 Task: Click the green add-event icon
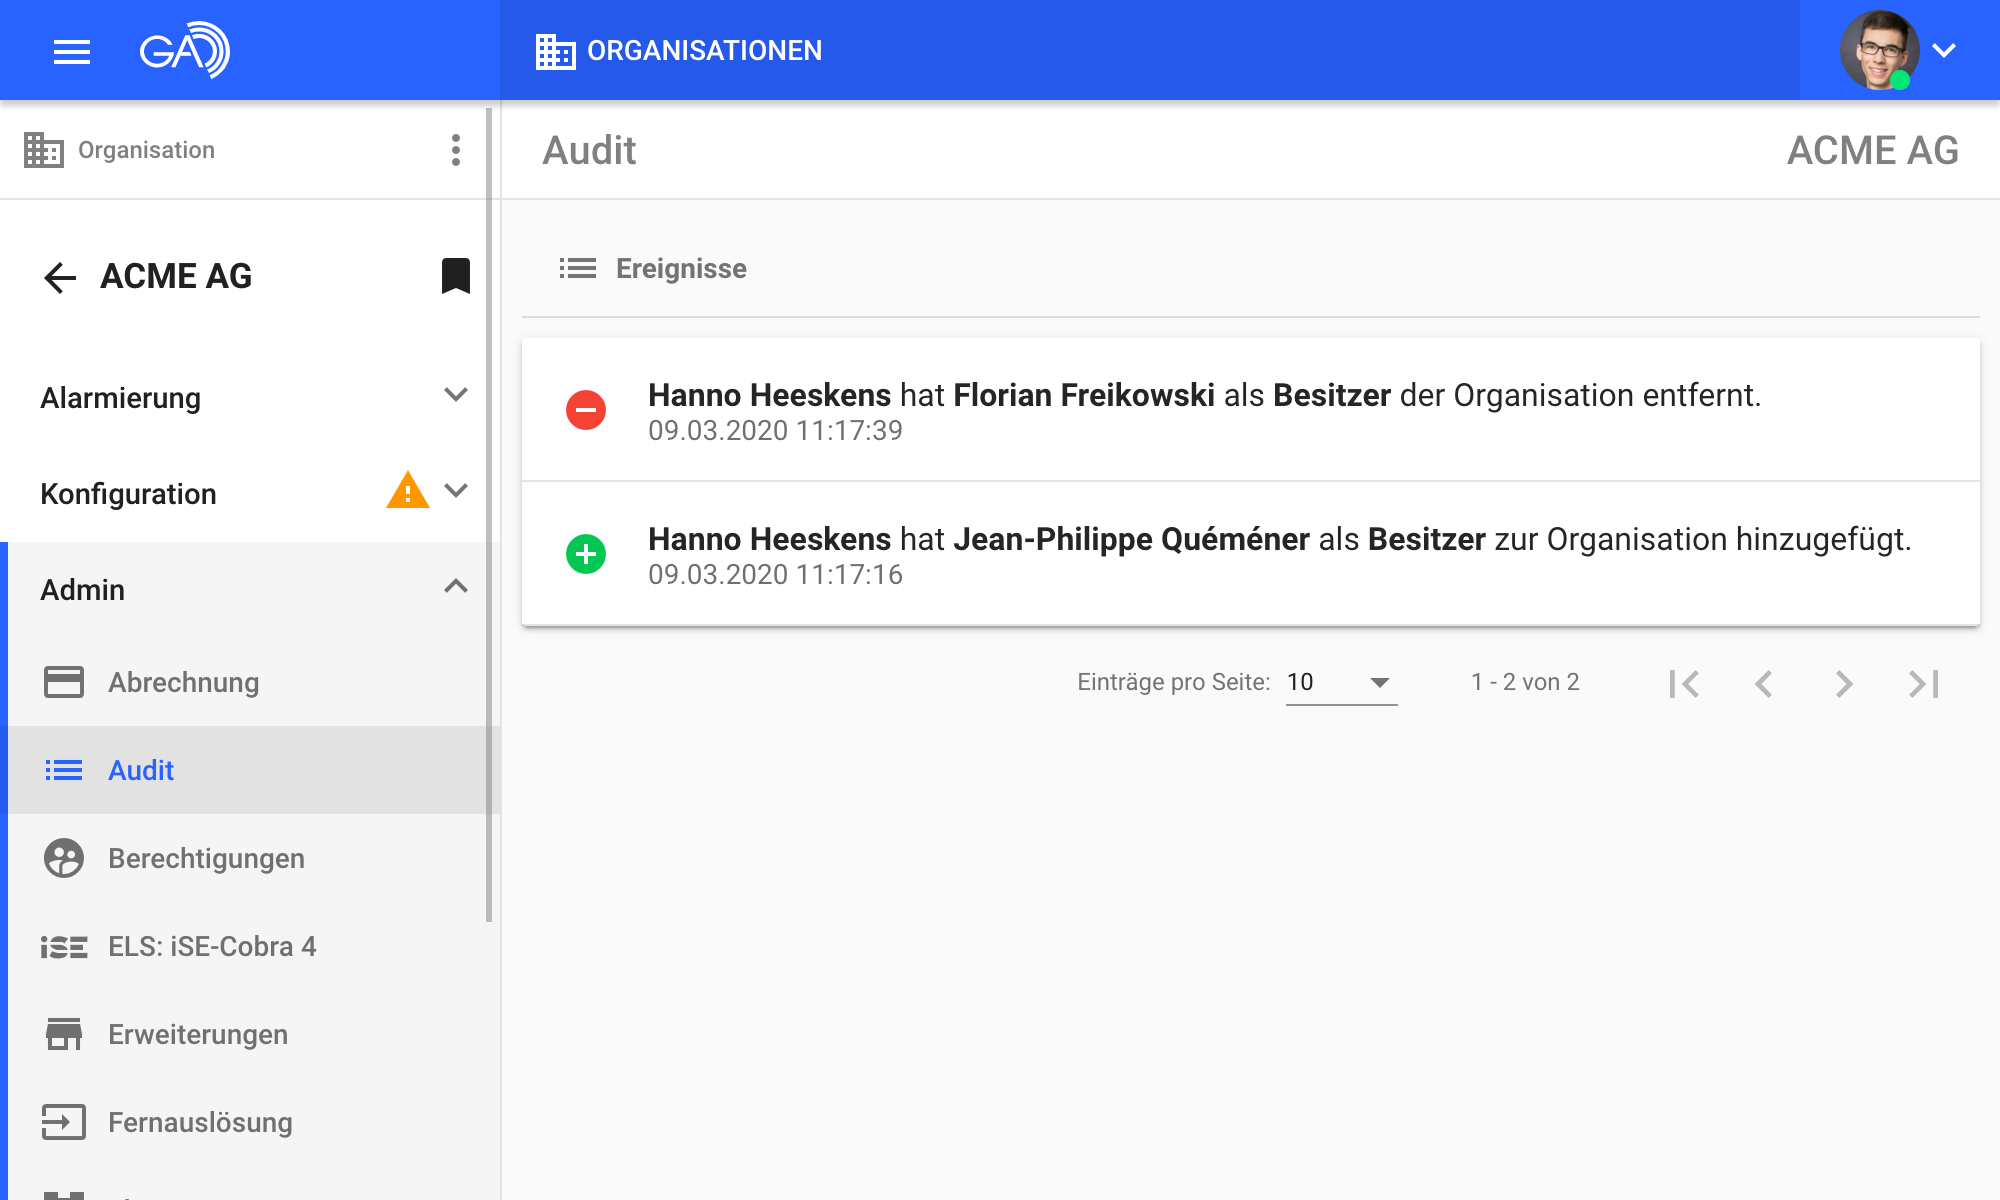[586, 554]
